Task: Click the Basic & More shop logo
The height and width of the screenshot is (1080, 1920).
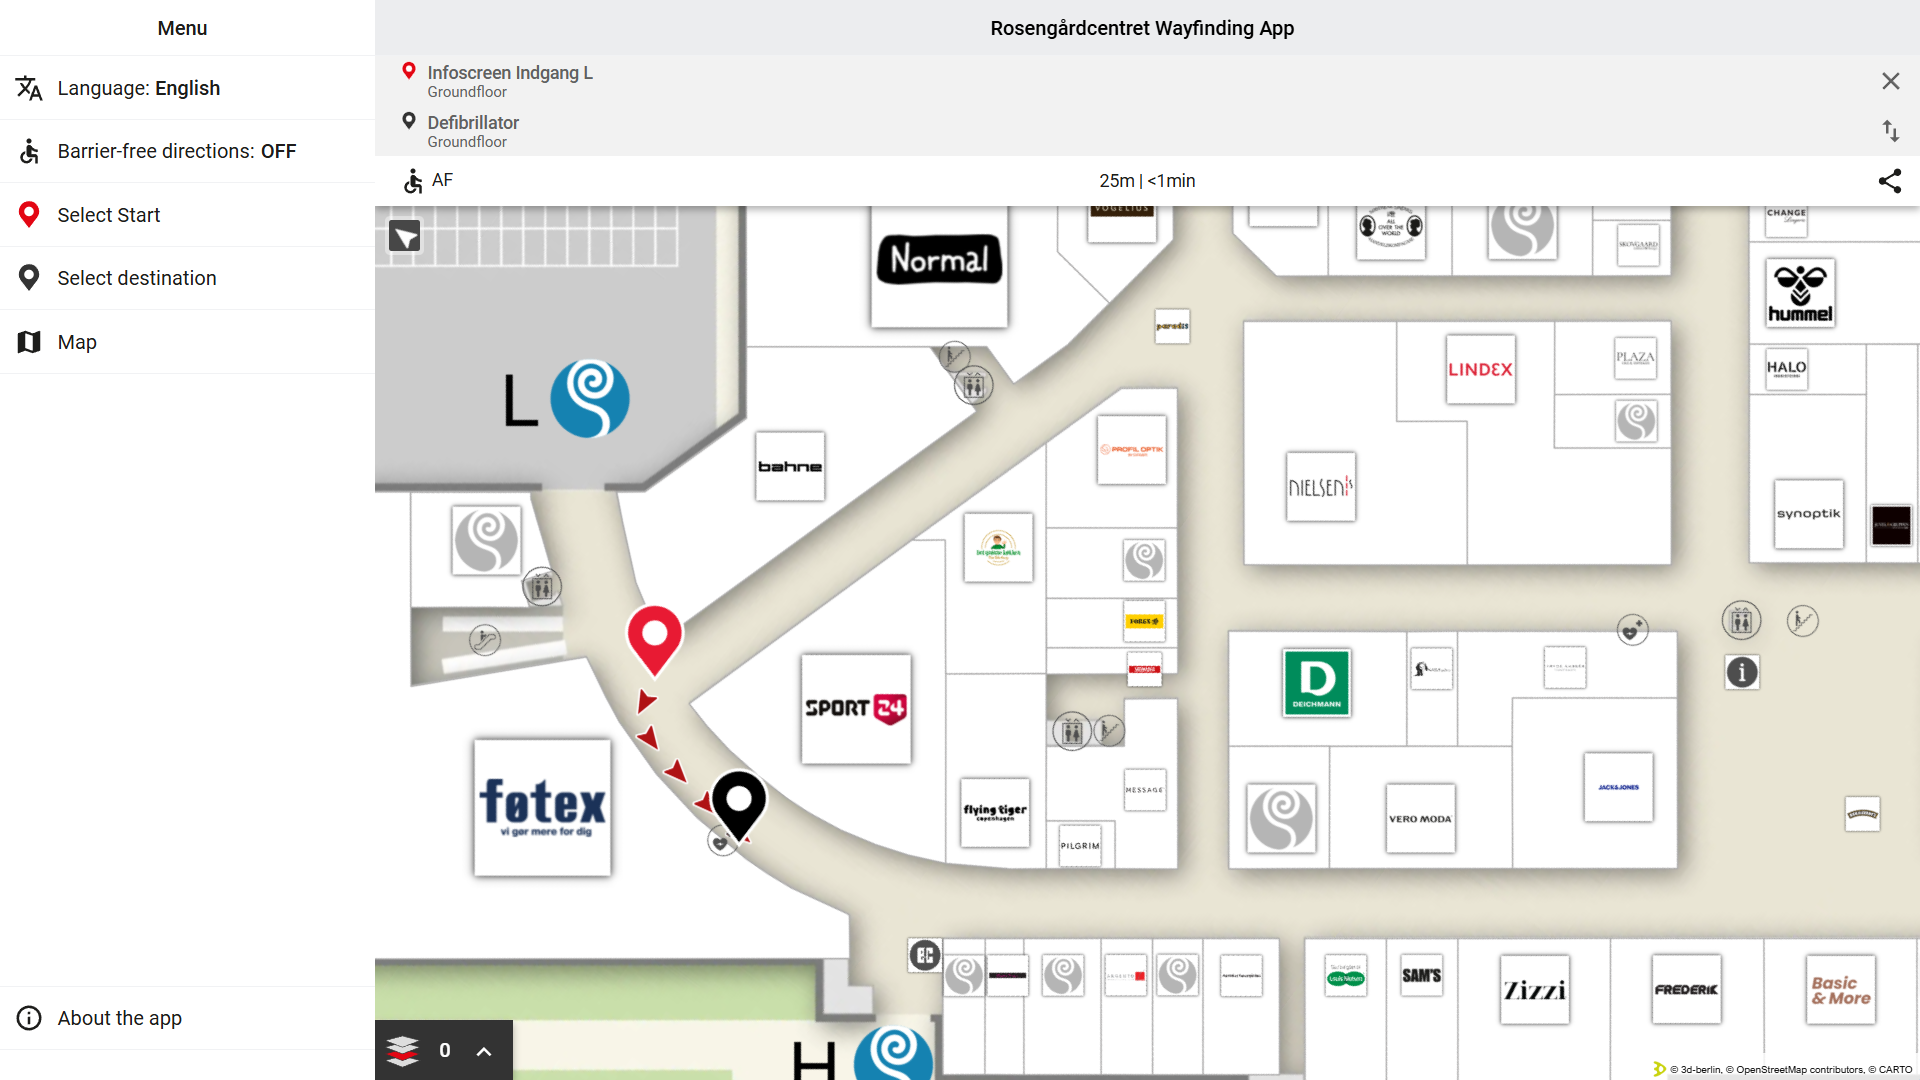Action: [x=1841, y=990]
